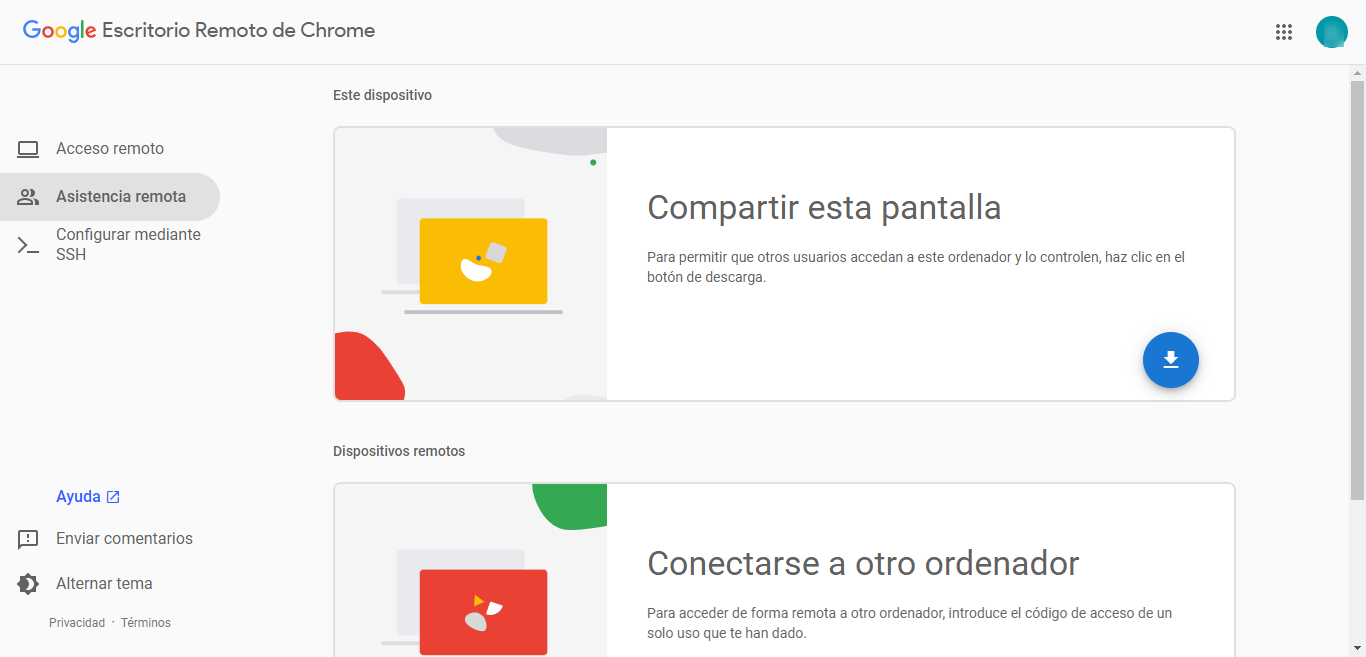The height and width of the screenshot is (657, 1366).
Task: Click the people icon beside Asistencia remota
Action: pos(28,197)
